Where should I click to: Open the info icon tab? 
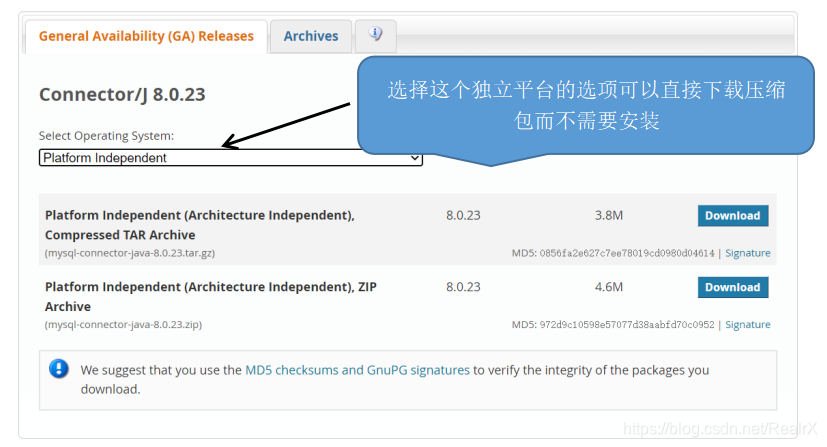coord(376,35)
